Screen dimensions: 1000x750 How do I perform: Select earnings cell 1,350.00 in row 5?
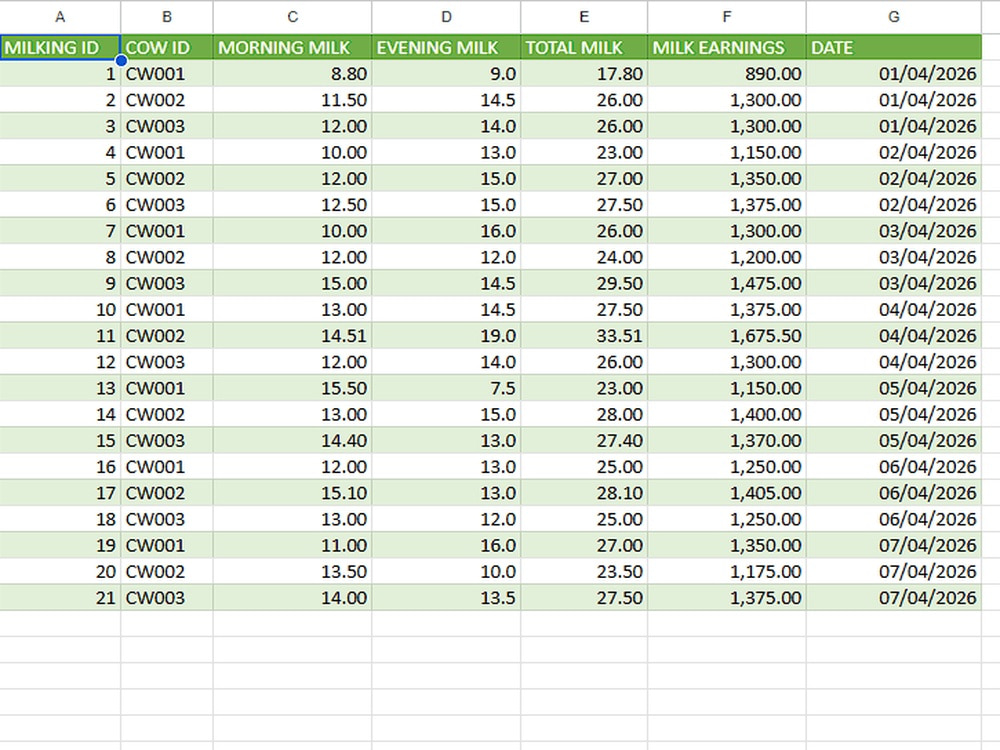(726, 179)
